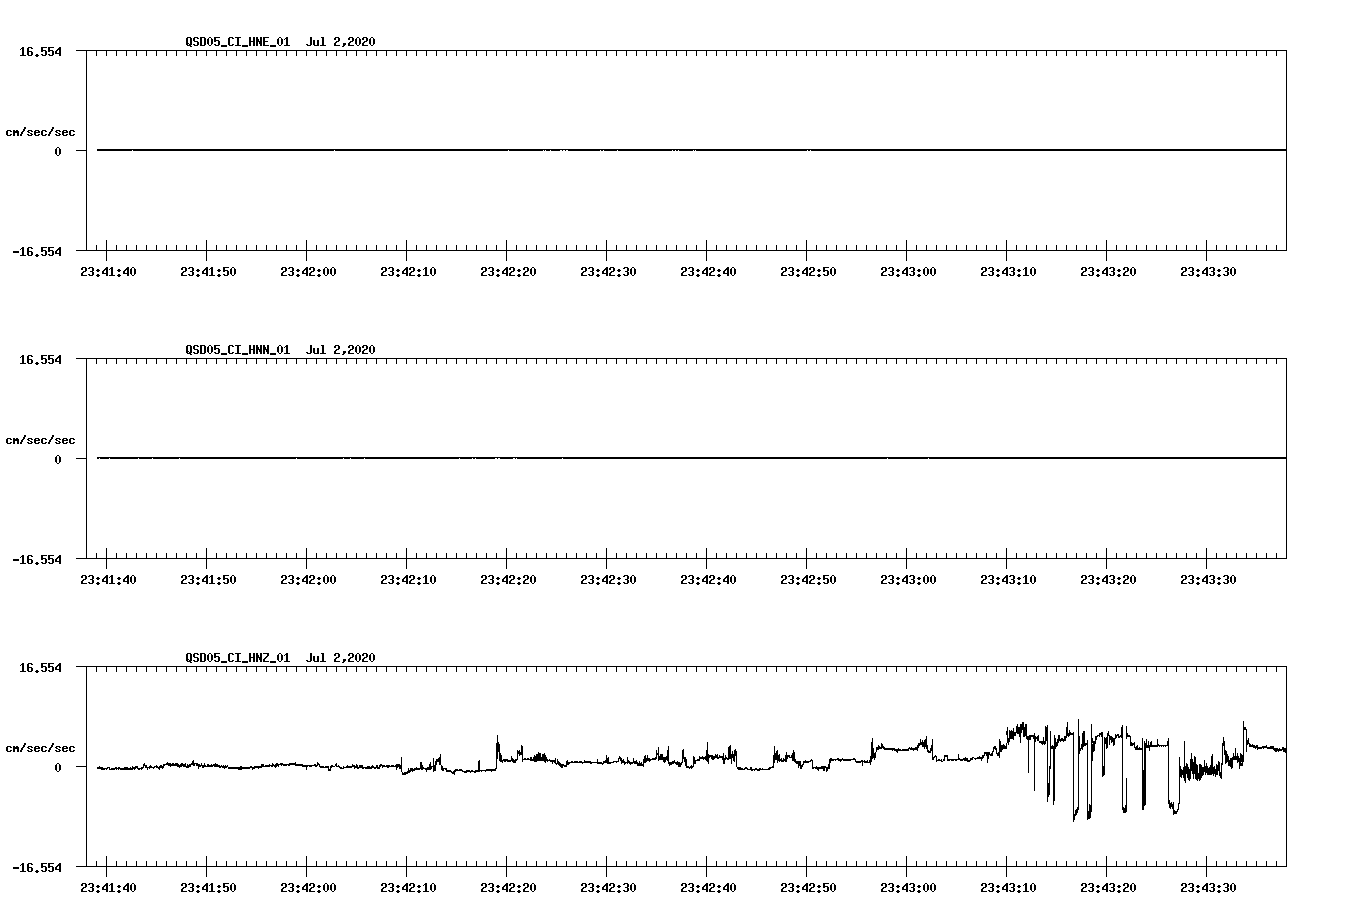The width and height of the screenshot is (1358, 924).
Task: Click the cm/sec/sec unit label on HNZ plot
Action: pyautogui.click(x=40, y=748)
